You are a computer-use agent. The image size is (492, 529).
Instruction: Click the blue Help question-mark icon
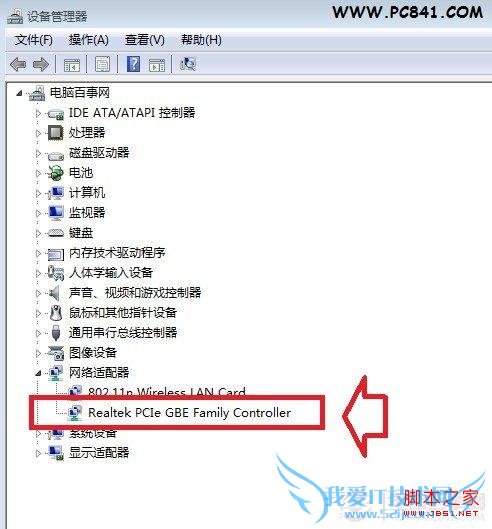pyautogui.click(x=133, y=64)
